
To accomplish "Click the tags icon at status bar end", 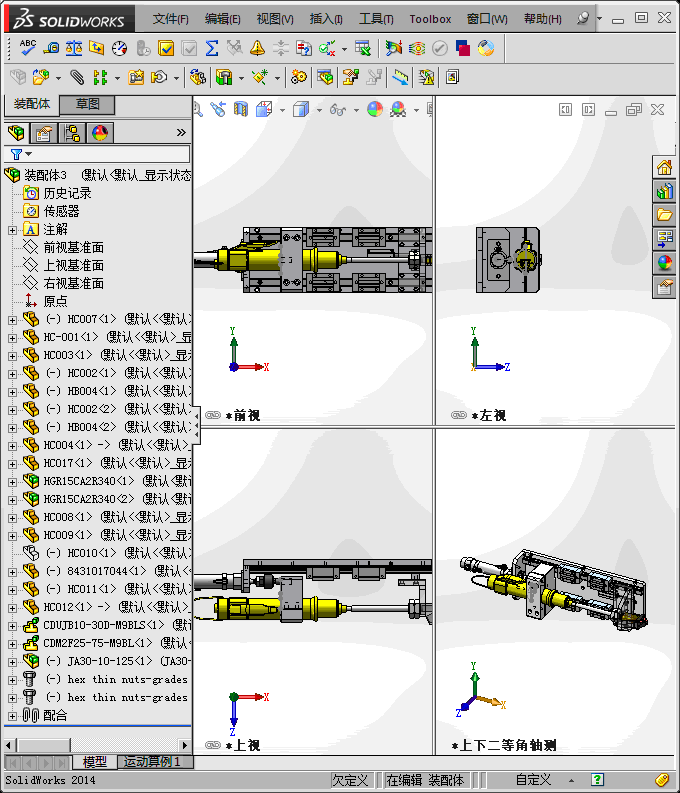I will point(662,779).
